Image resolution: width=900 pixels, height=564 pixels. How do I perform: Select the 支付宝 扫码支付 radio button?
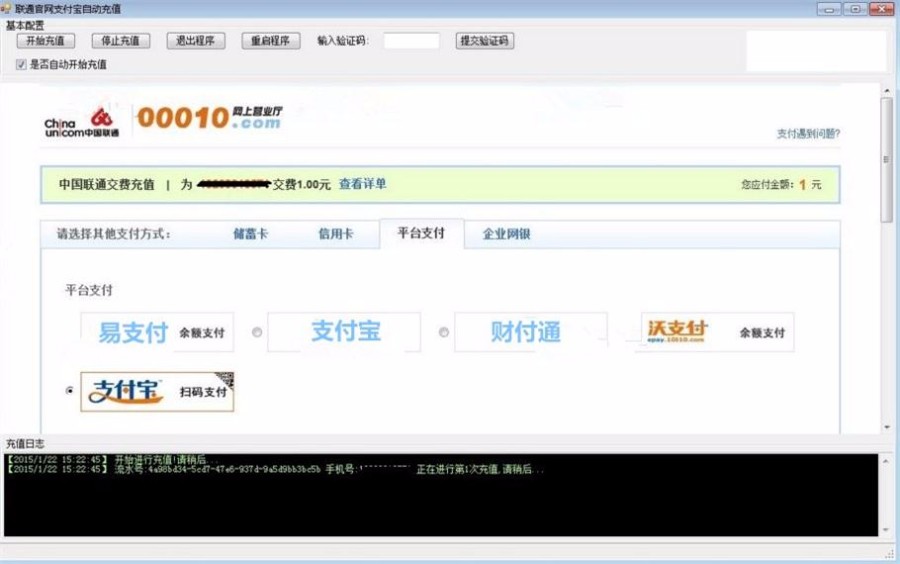69,391
